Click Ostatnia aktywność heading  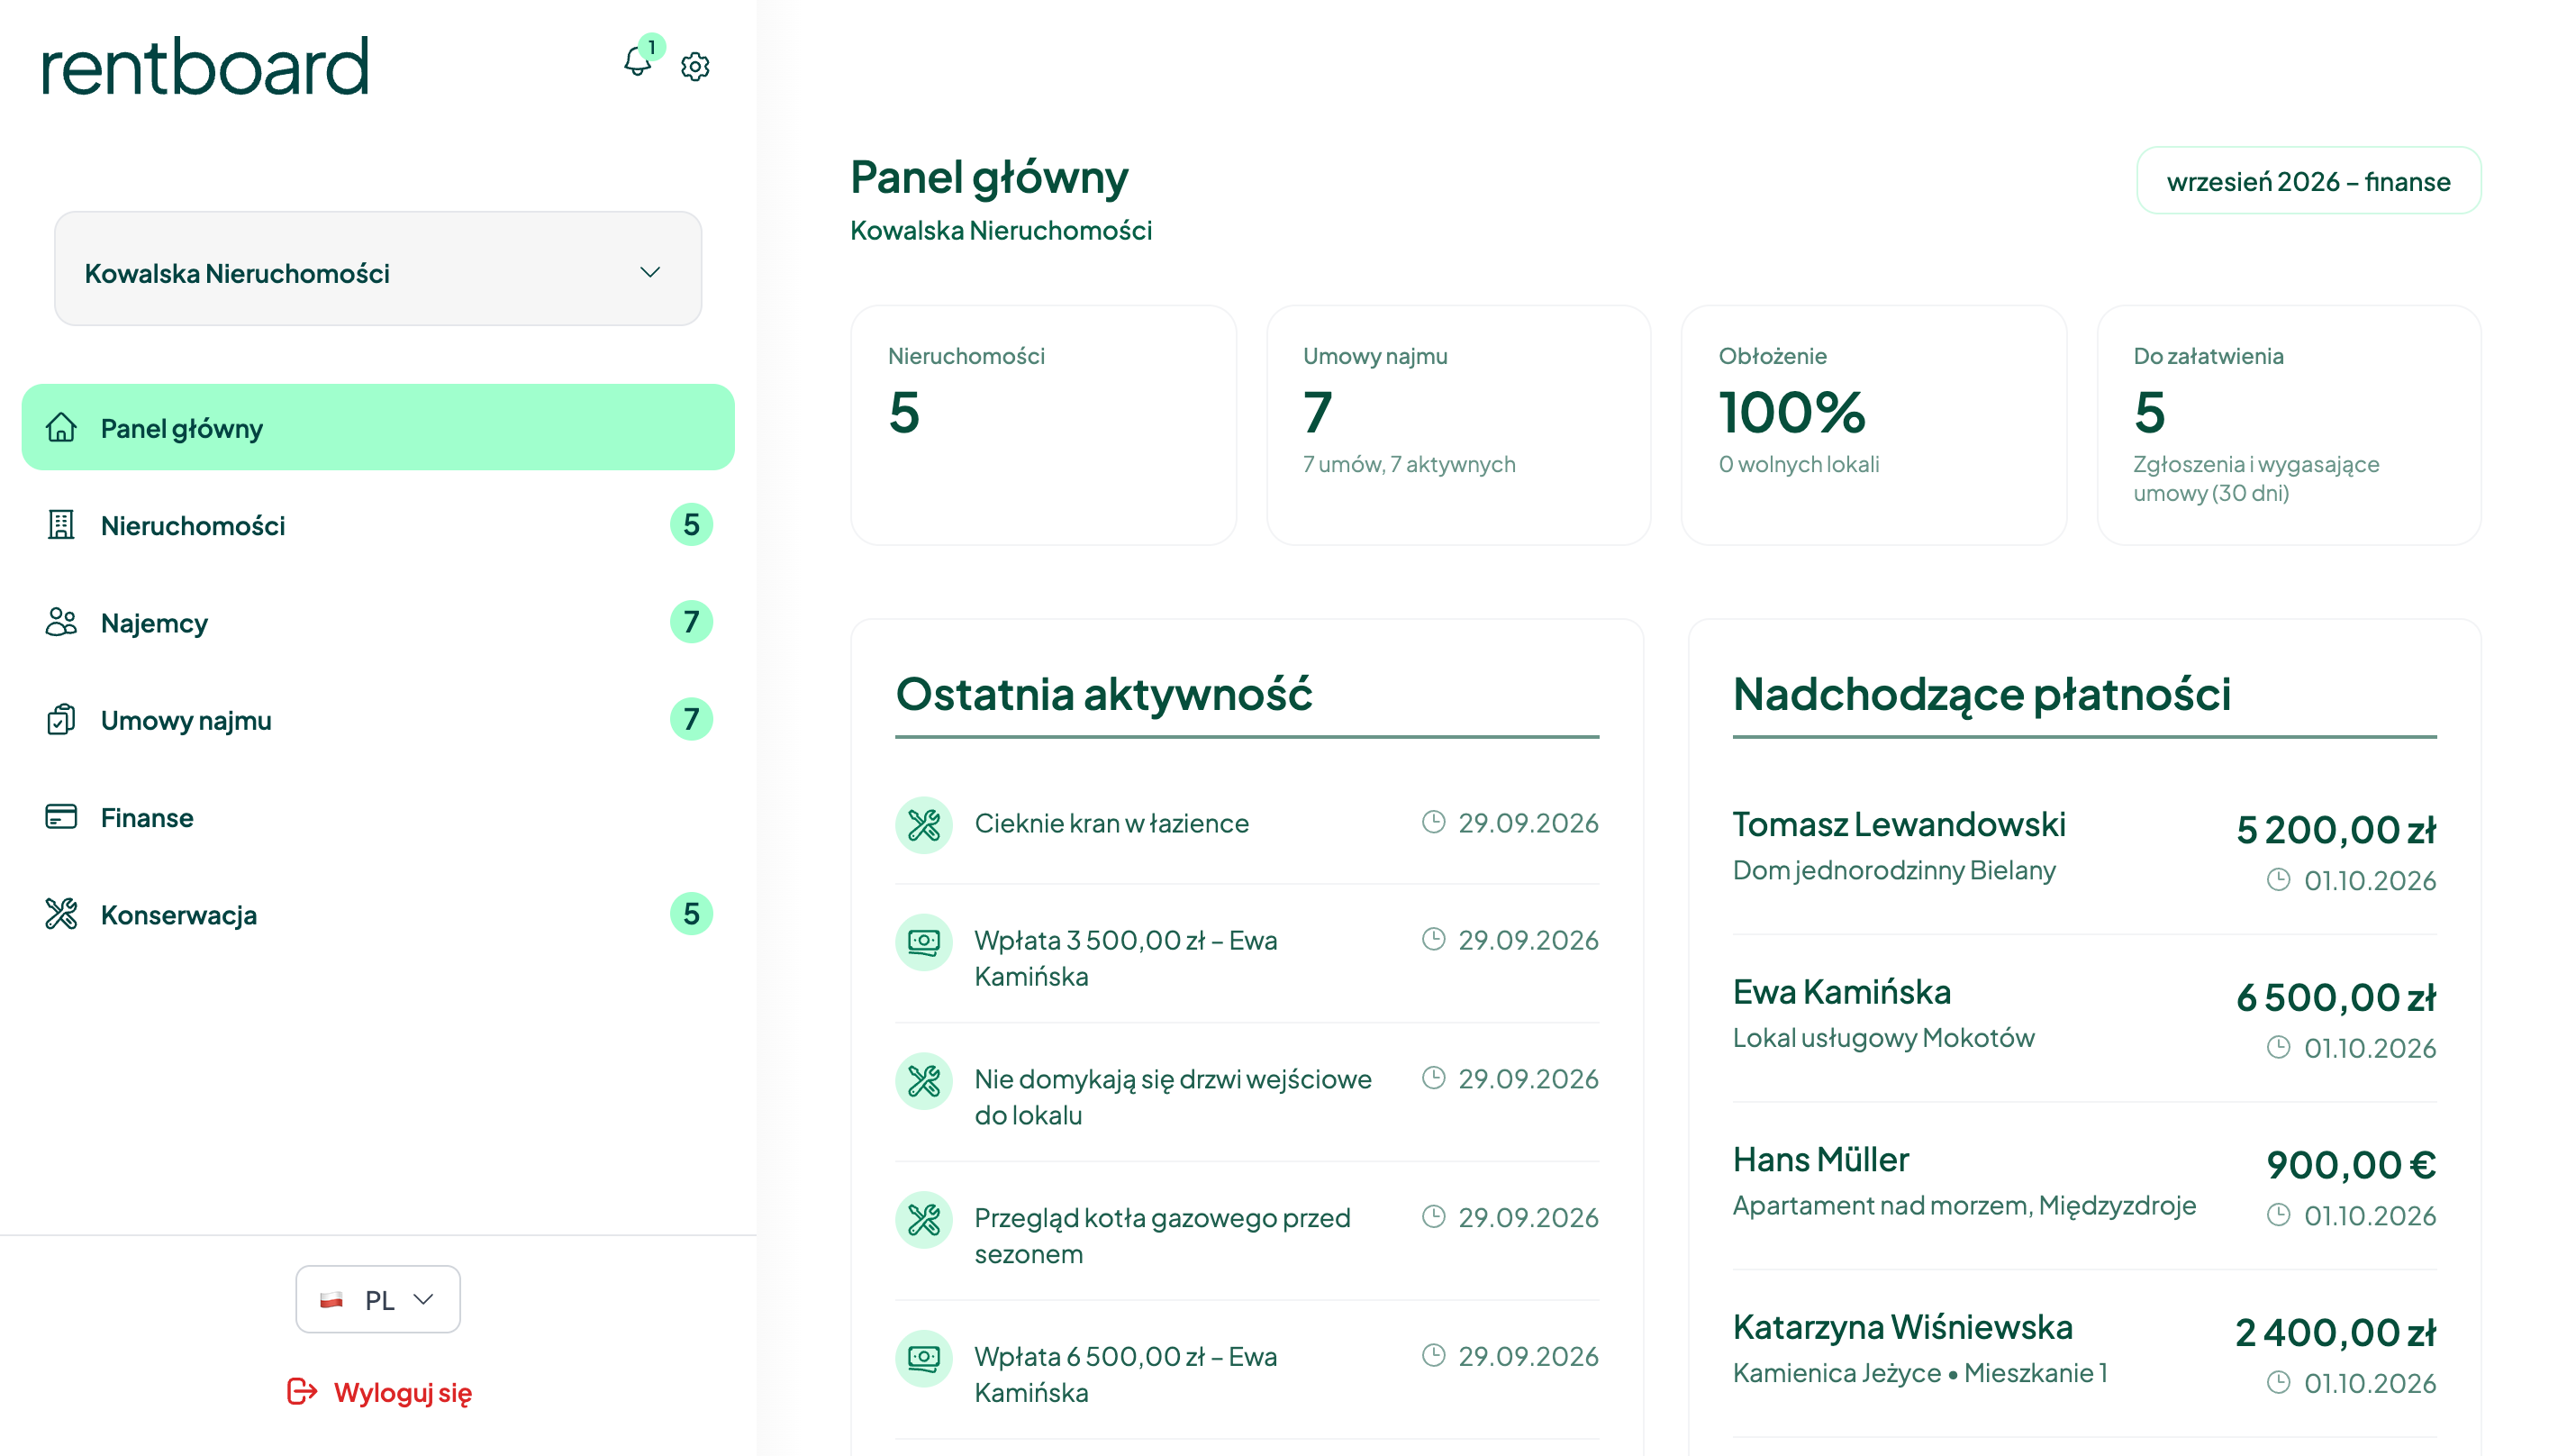click(1104, 694)
